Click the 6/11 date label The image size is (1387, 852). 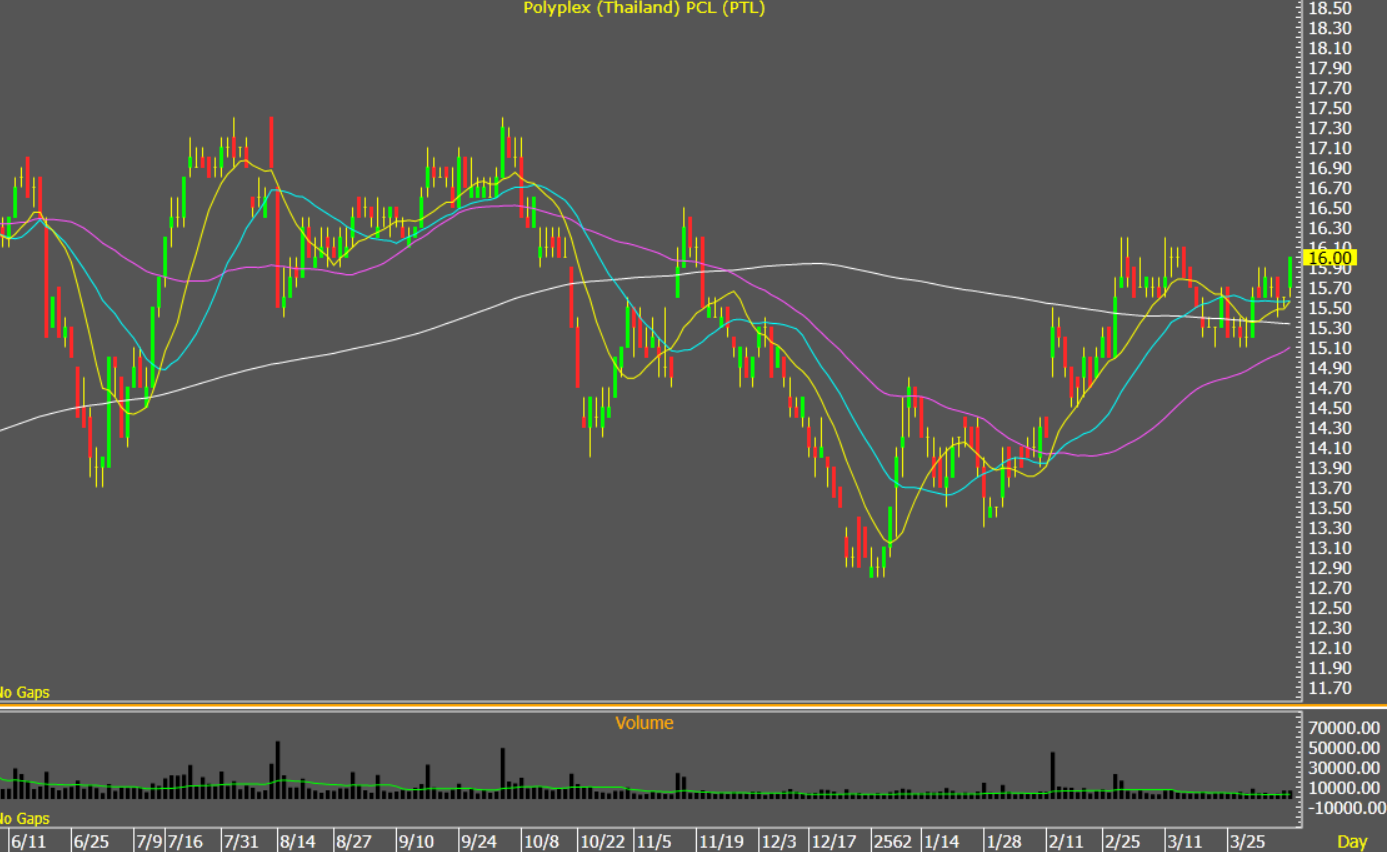click(29, 840)
